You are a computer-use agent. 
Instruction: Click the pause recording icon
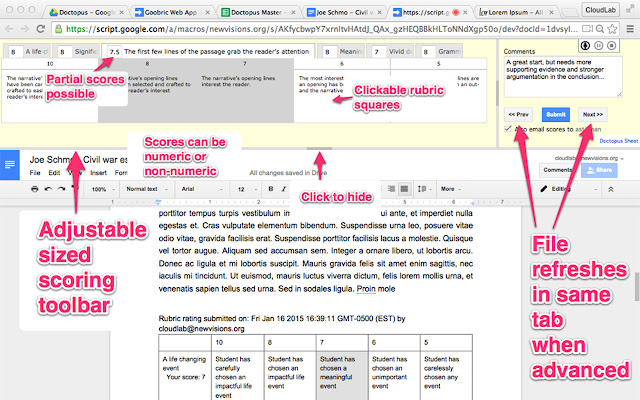click(598, 45)
